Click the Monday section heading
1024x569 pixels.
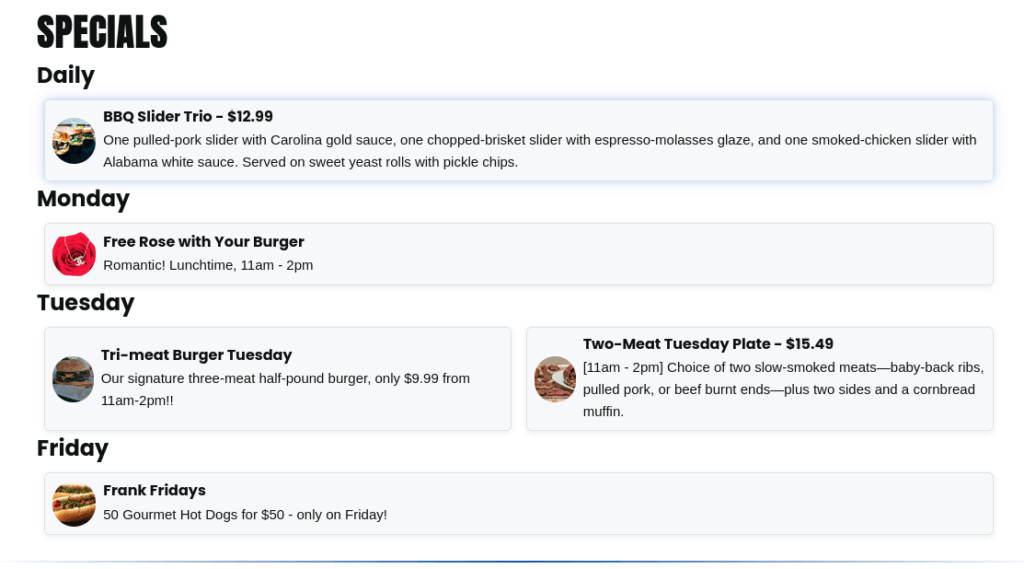(x=83, y=199)
